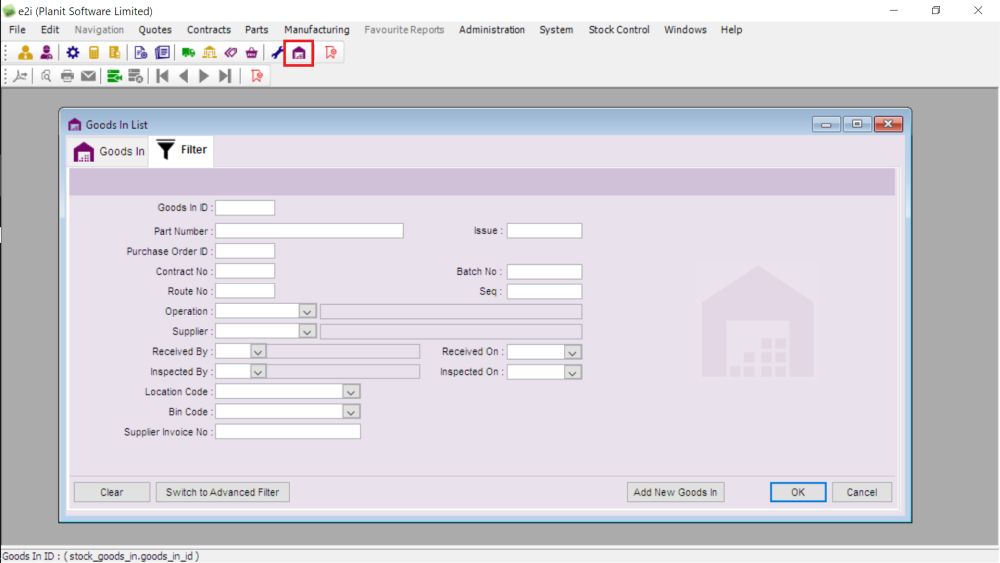Click the printer icon in second toolbar
The image size is (1000, 563).
click(67, 76)
